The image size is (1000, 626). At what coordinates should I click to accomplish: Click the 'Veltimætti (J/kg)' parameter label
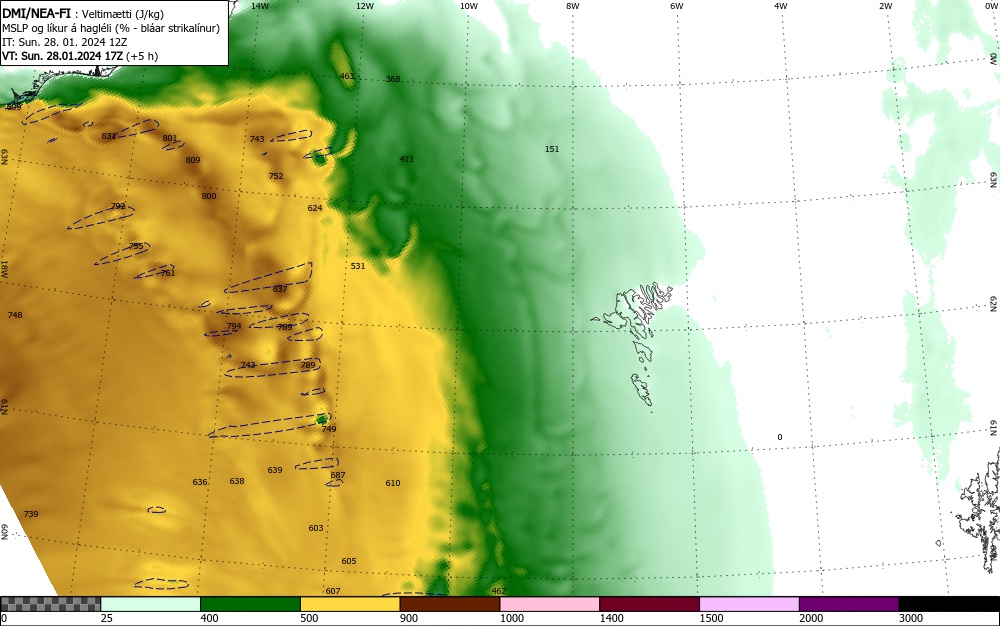123,14
